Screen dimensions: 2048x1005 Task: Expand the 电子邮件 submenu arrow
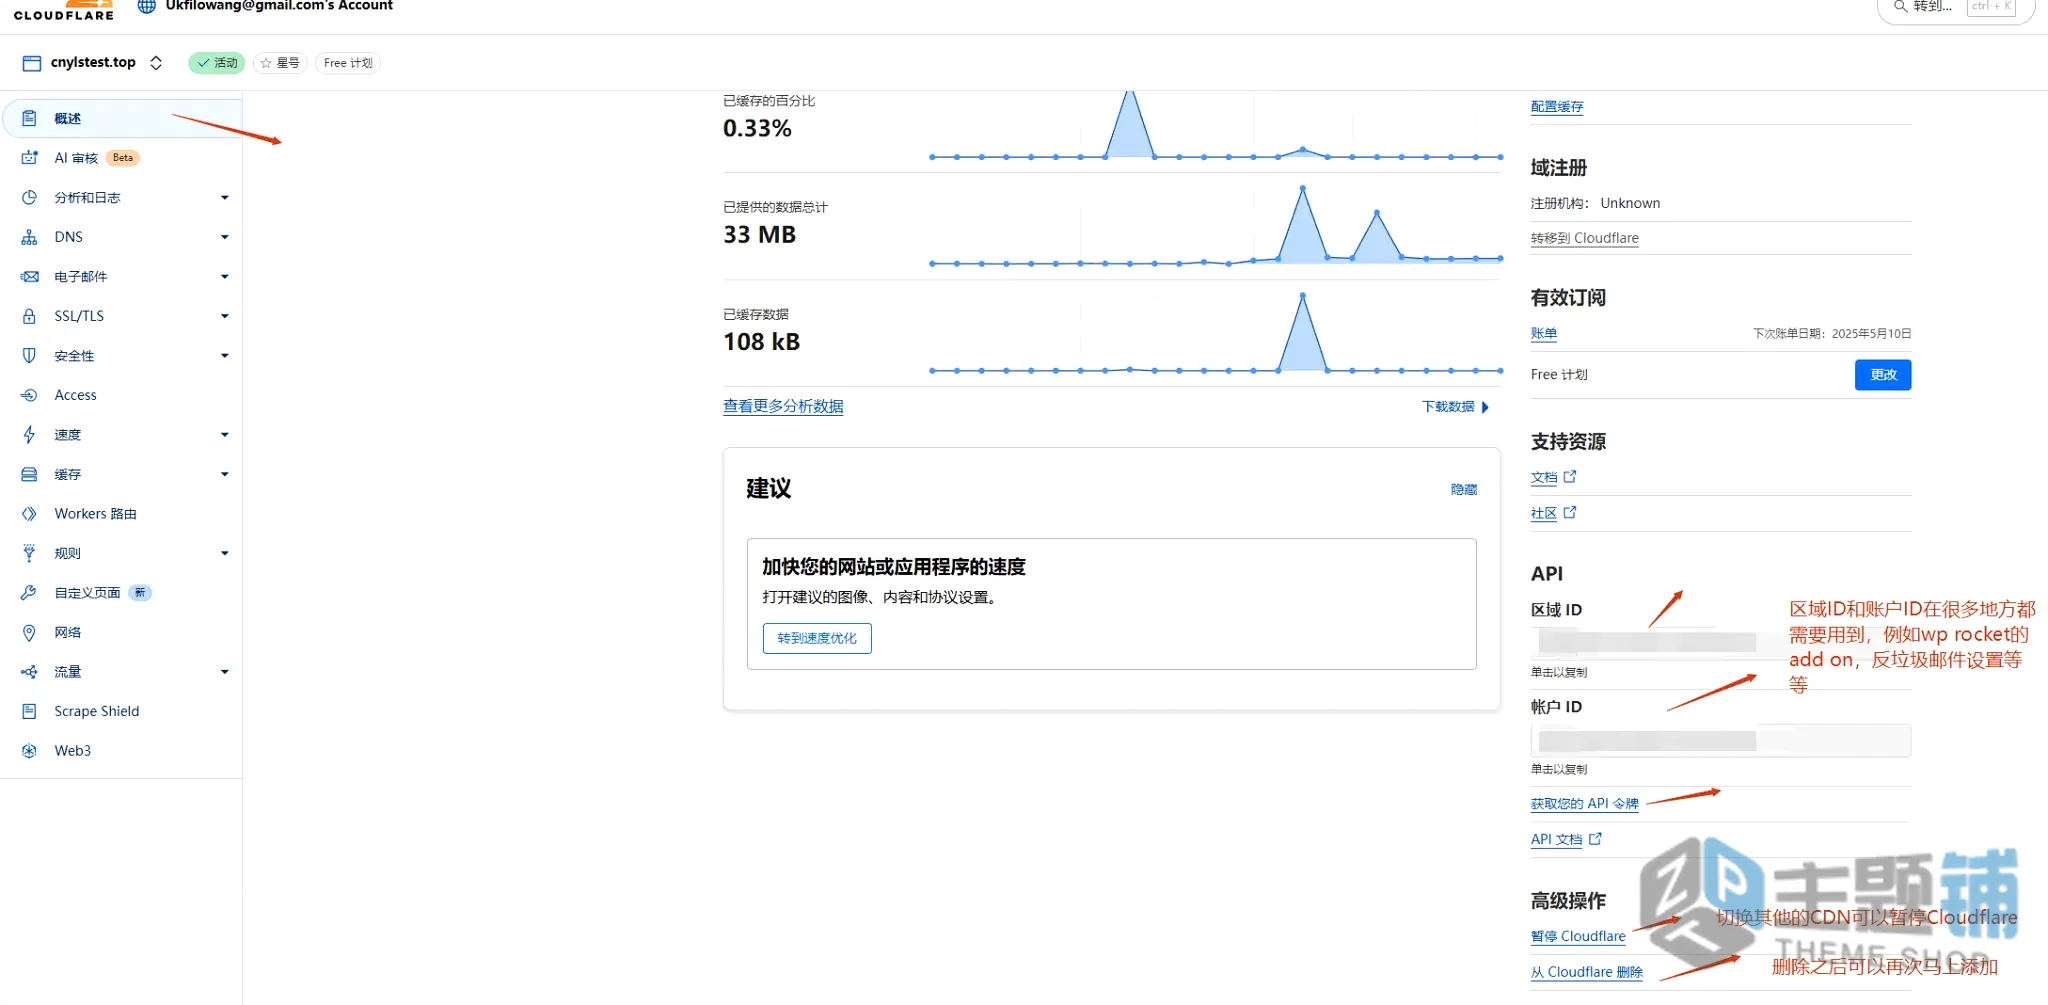(x=225, y=277)
